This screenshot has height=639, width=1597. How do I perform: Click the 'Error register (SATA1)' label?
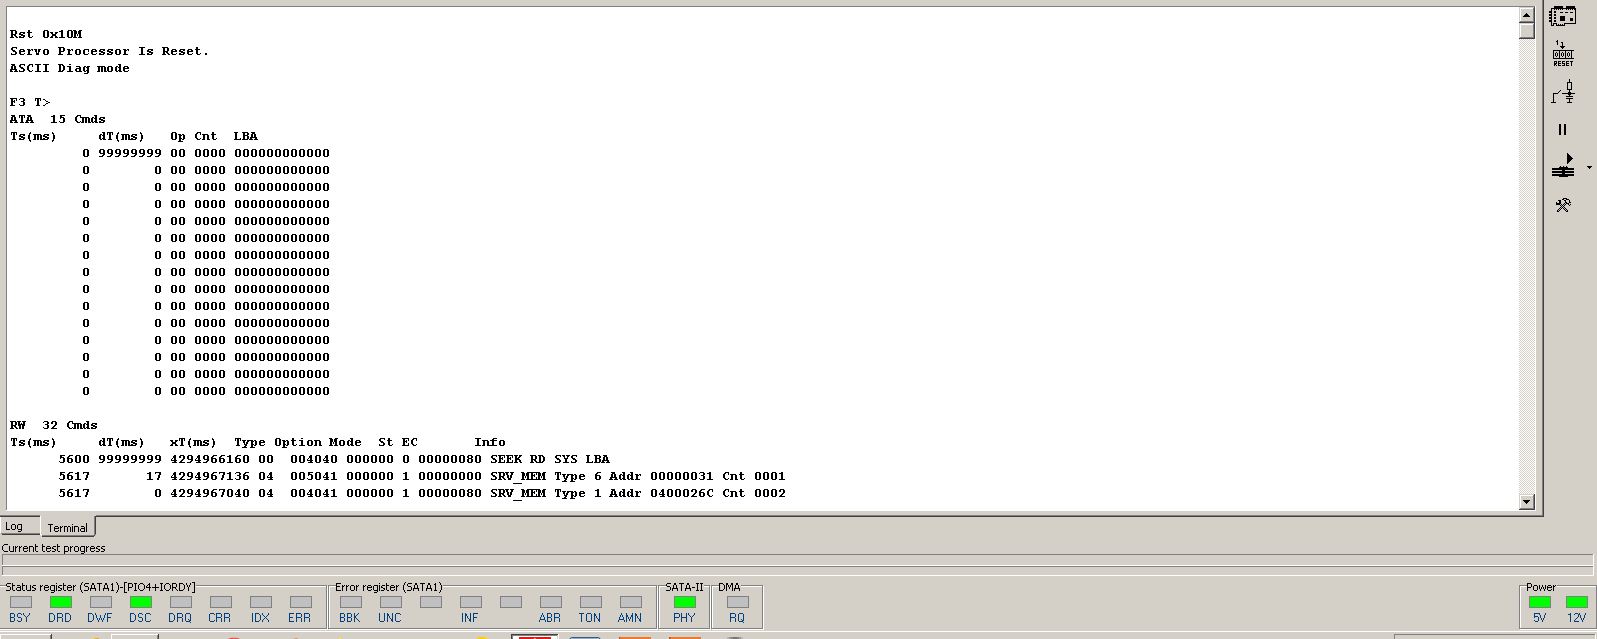click(388, 587)
